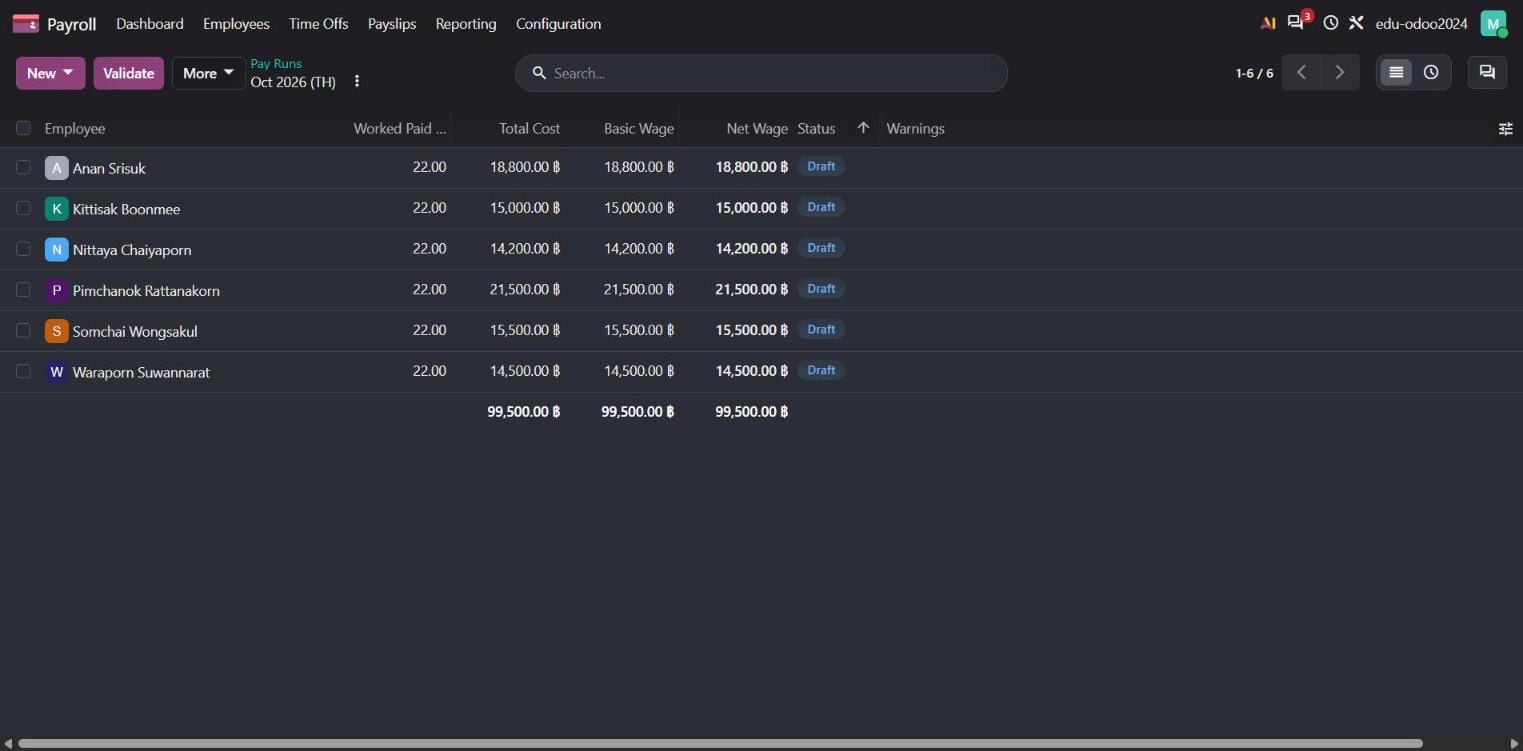Click the 1-6 / 6 pager counter
This screenshot has width=1523, height=751.
1254,73
